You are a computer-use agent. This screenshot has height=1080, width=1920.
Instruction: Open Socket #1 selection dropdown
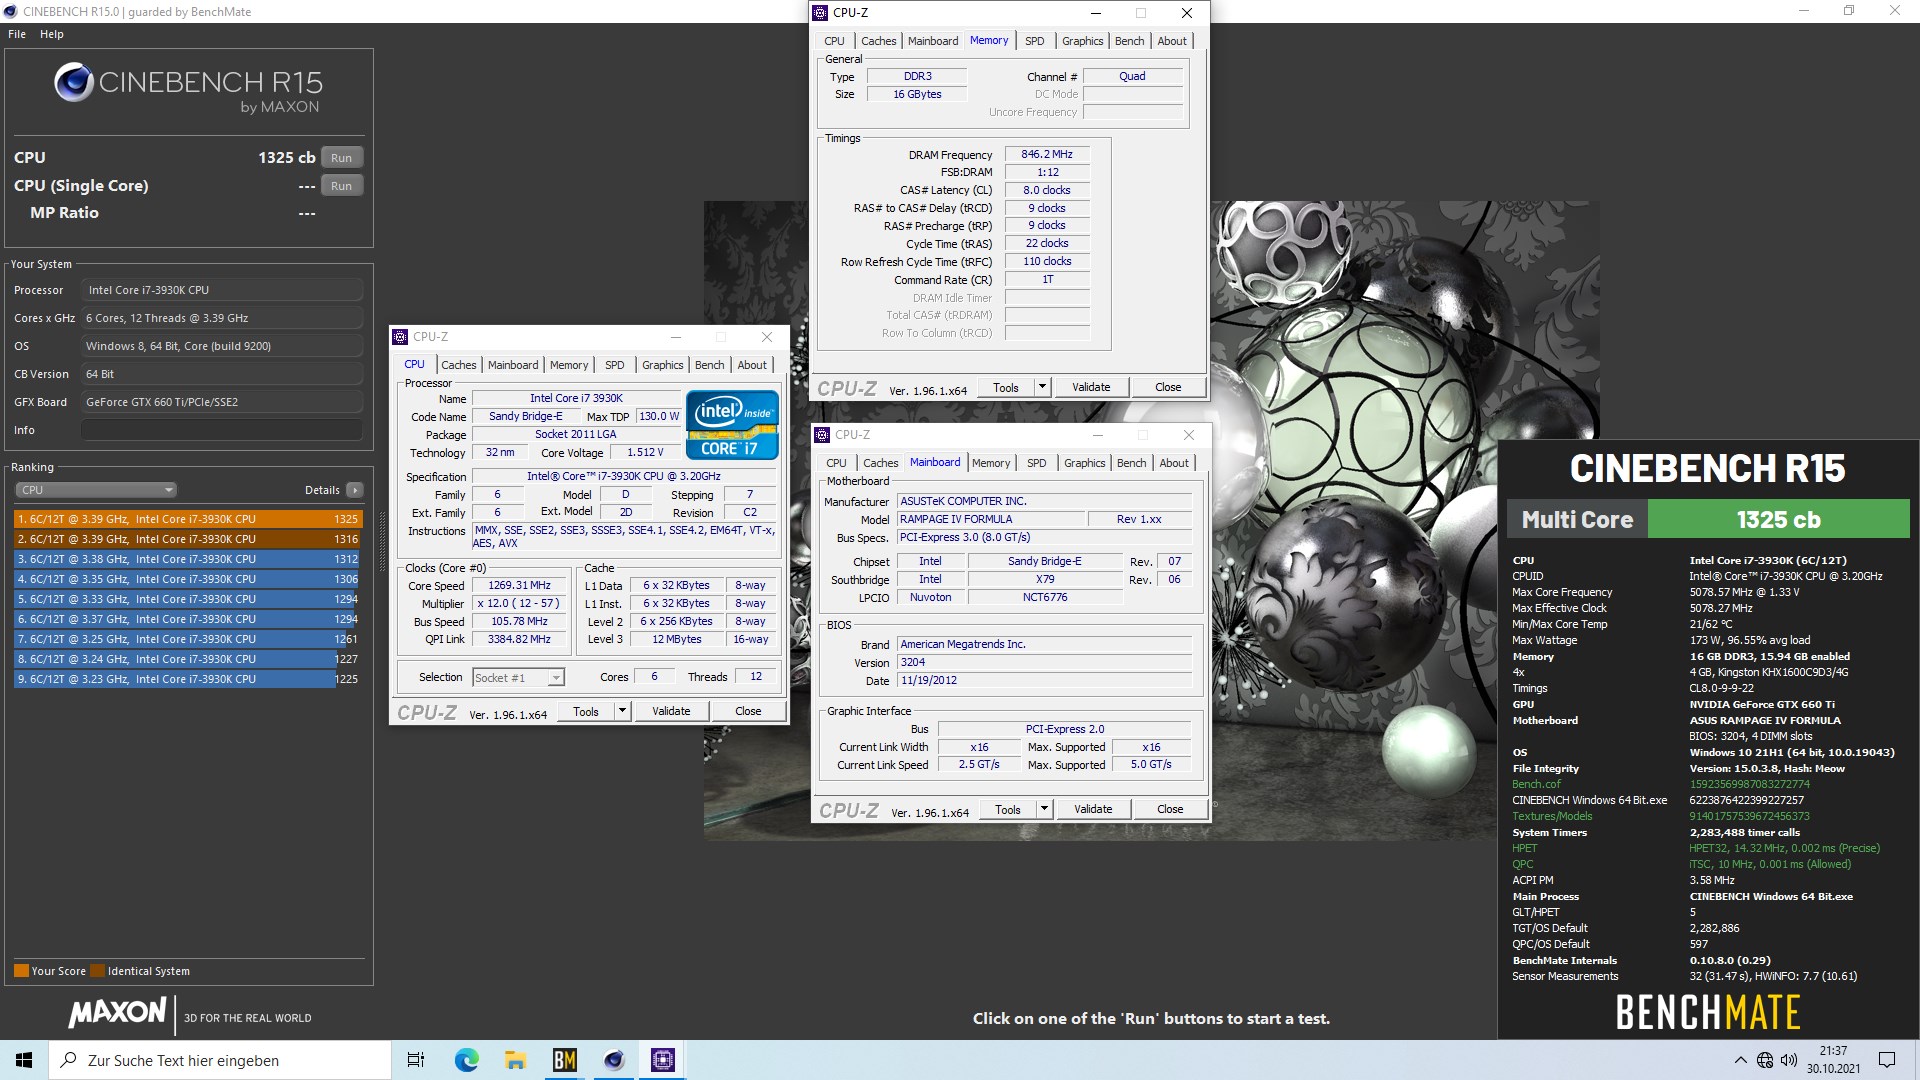518,678
